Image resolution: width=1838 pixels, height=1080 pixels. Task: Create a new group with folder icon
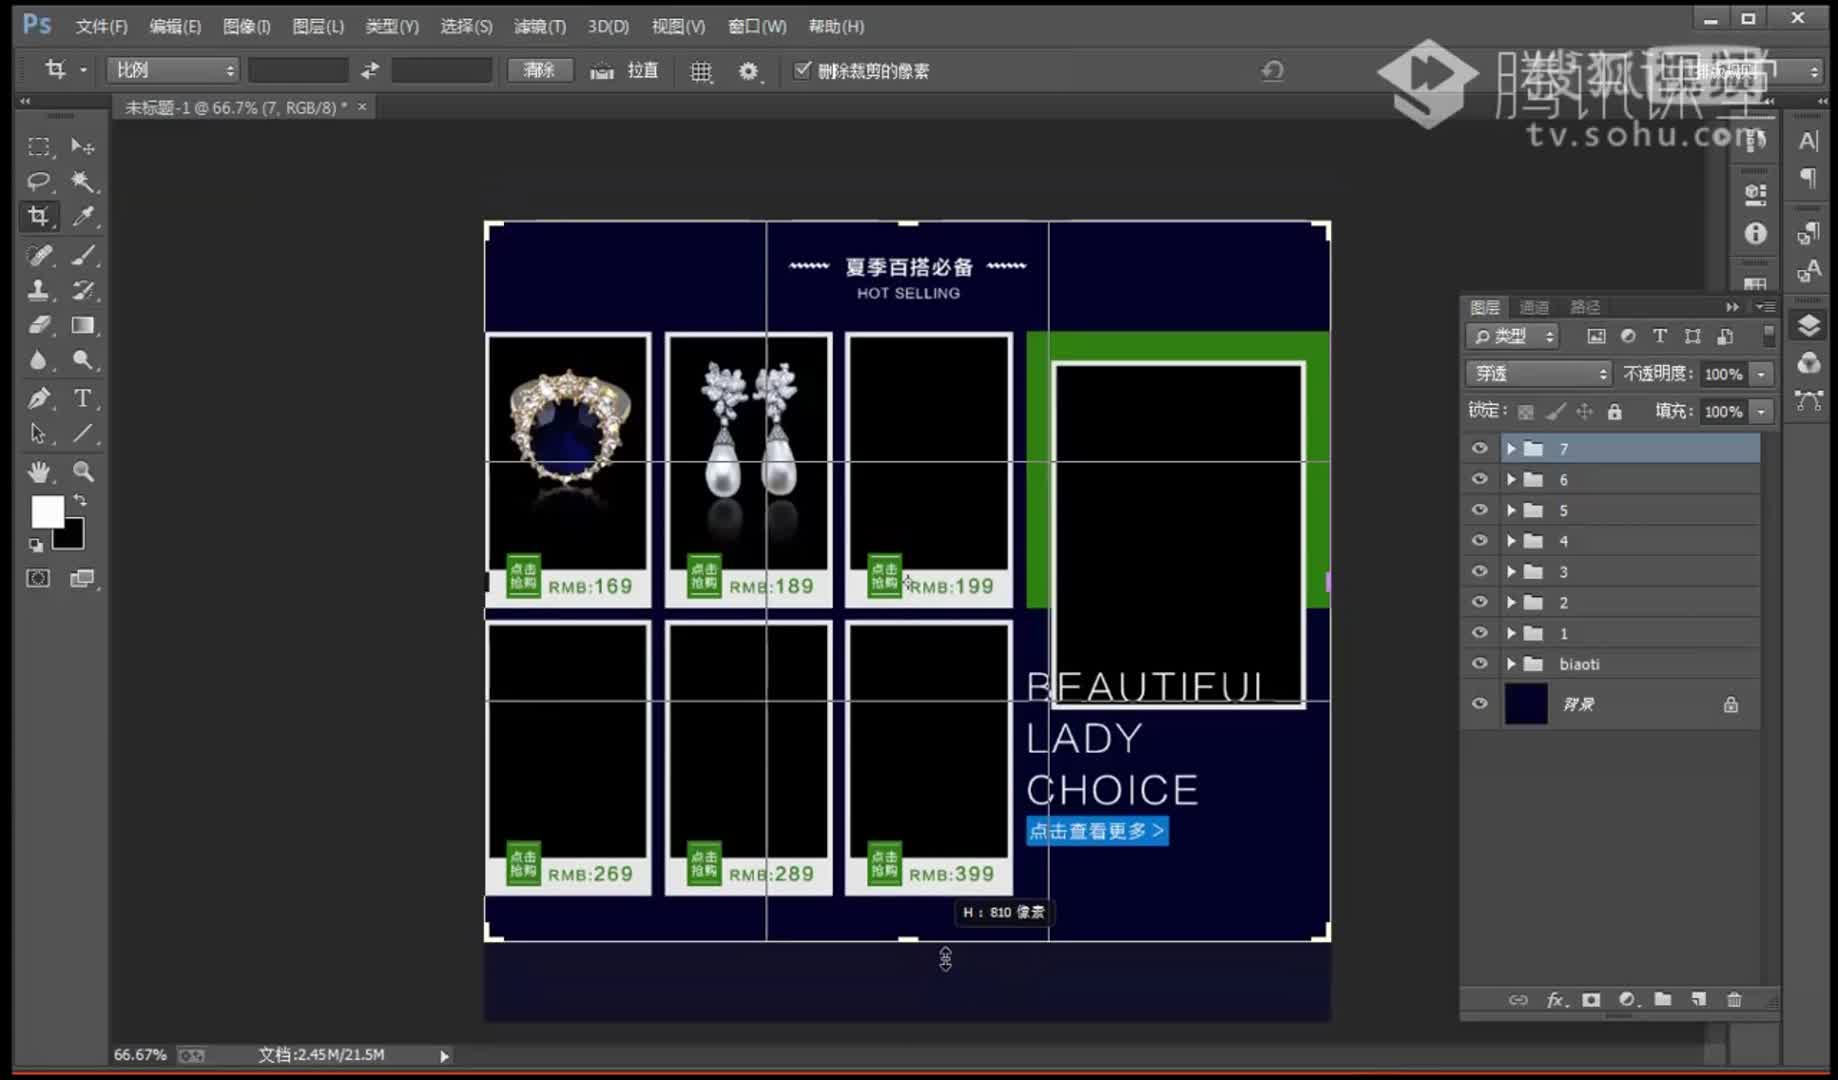point(1662,999)
